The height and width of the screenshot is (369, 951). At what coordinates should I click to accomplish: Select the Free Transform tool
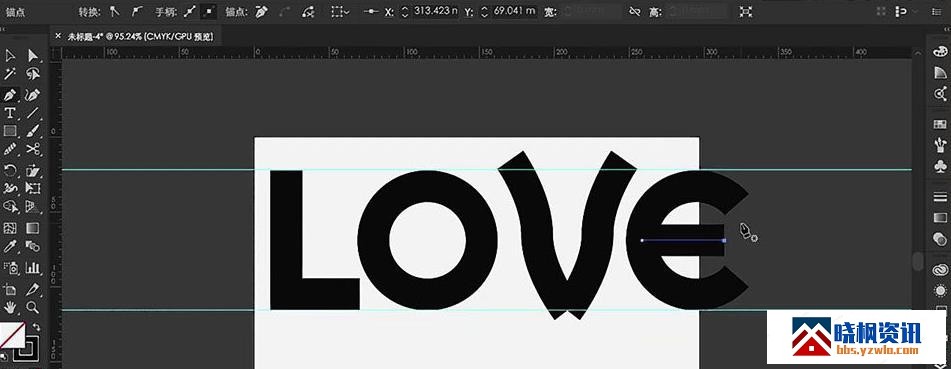(x=33, y=188)
